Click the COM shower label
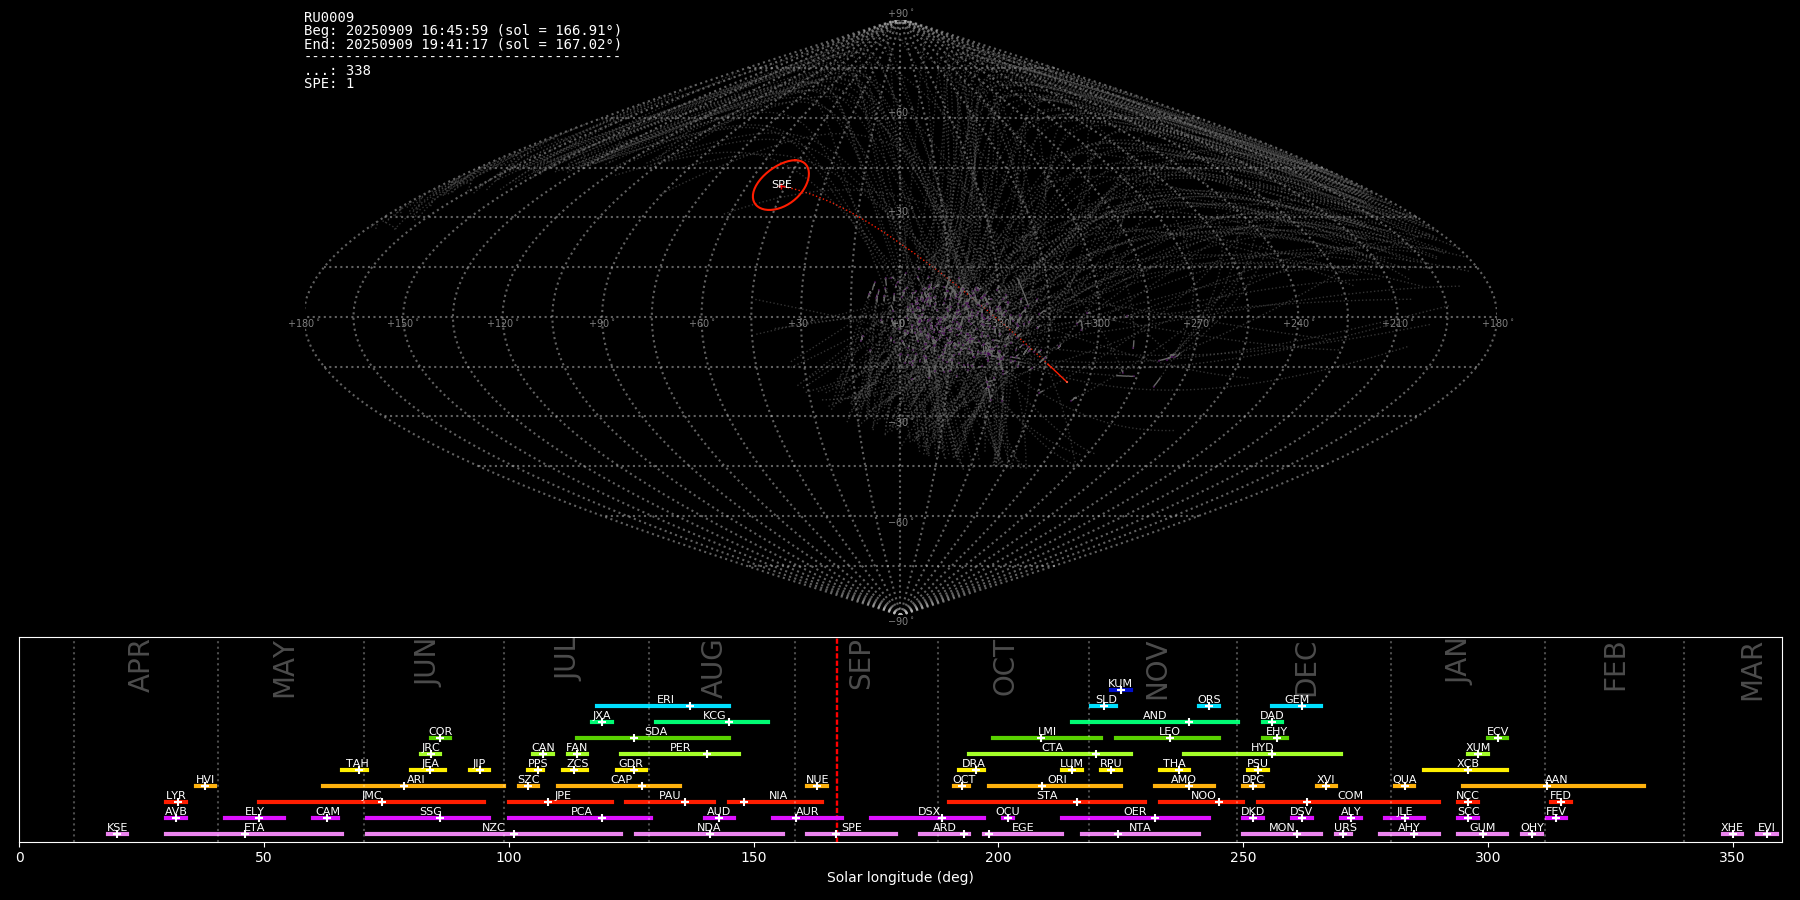 1350,796
